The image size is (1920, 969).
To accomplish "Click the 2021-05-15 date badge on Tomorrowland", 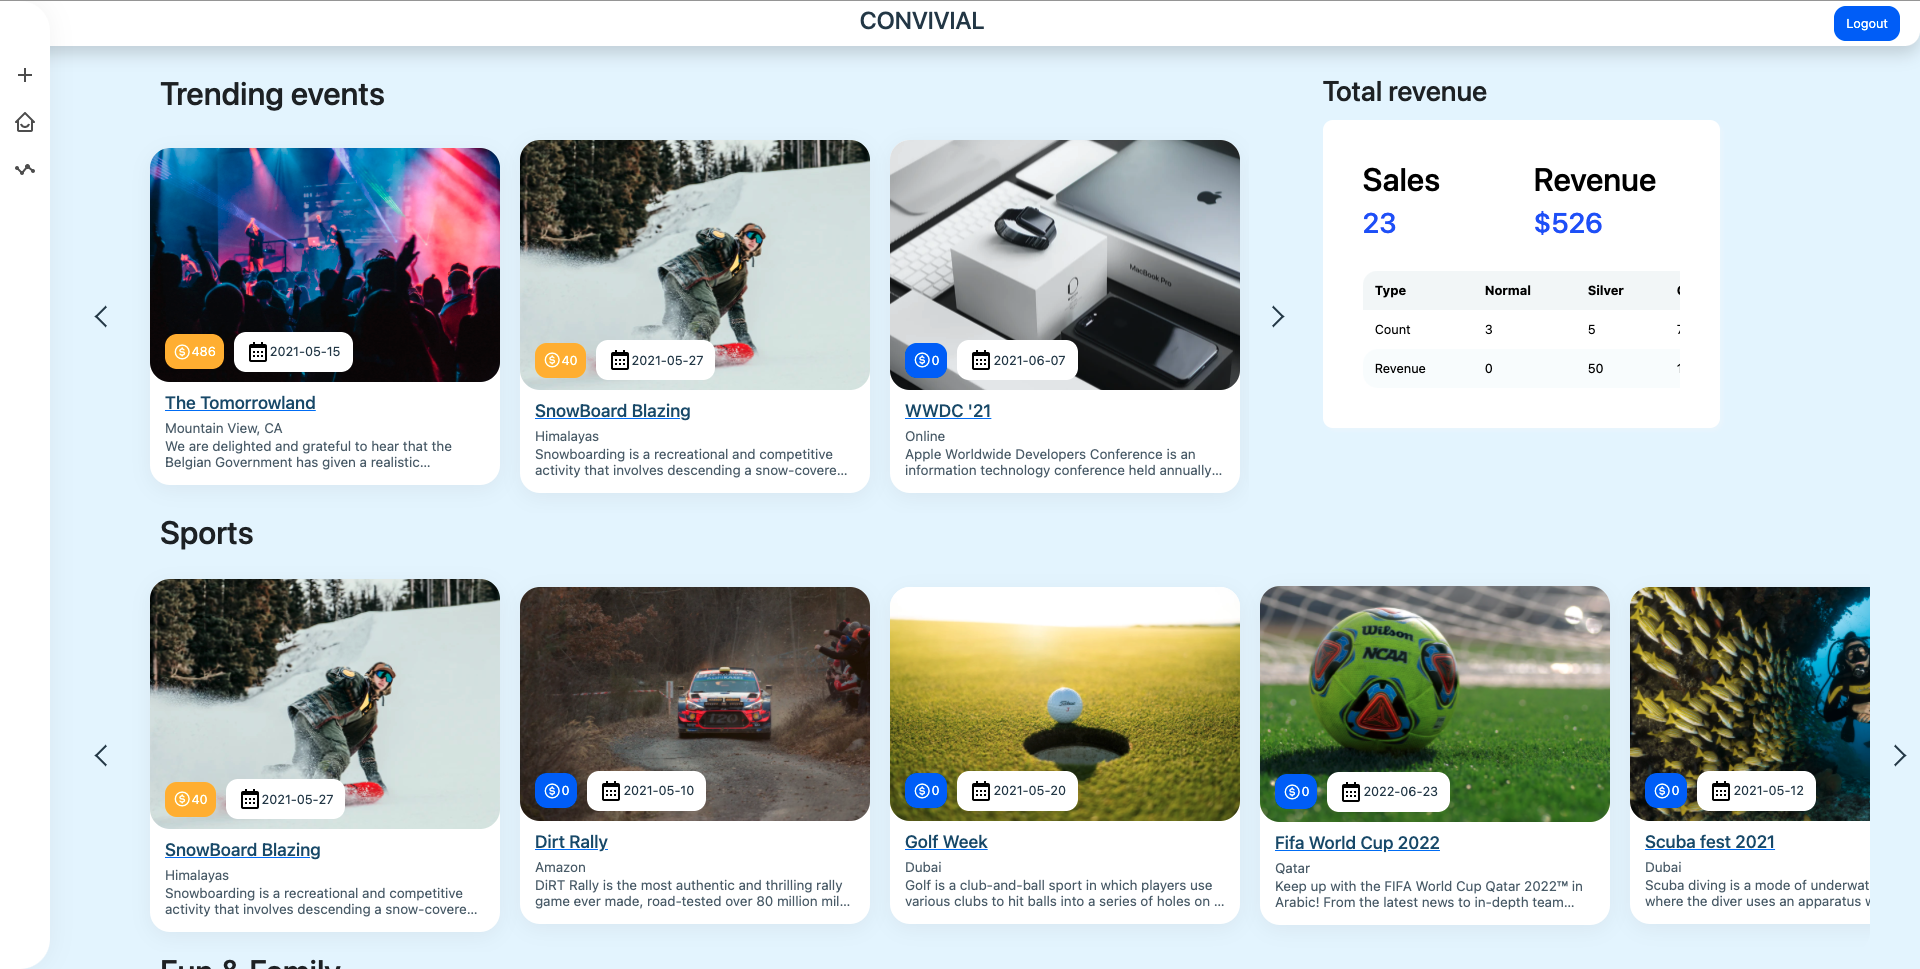I will (x=294, y=352).
